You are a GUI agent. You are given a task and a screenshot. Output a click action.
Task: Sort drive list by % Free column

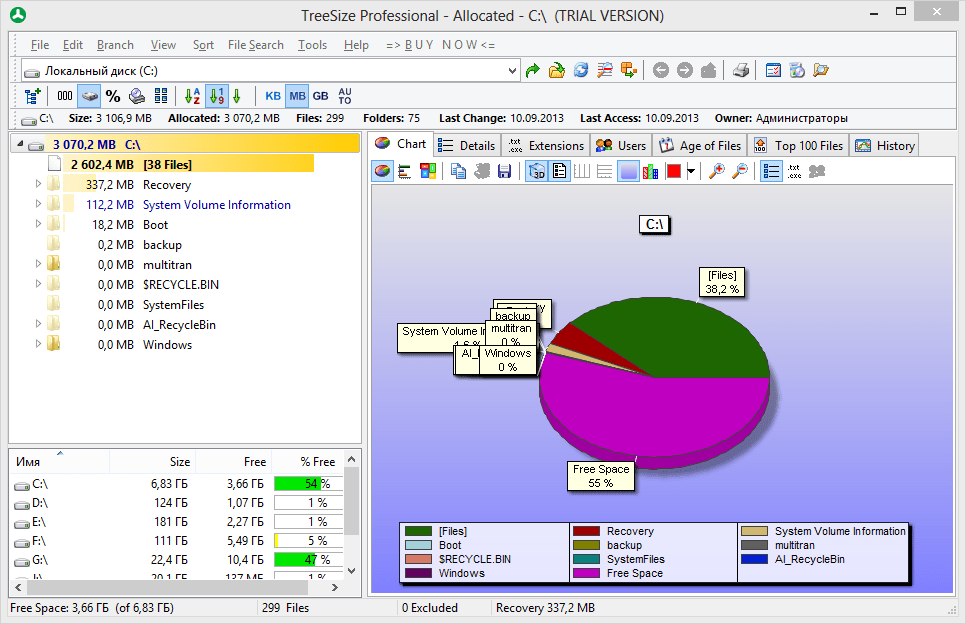[317, 461]
